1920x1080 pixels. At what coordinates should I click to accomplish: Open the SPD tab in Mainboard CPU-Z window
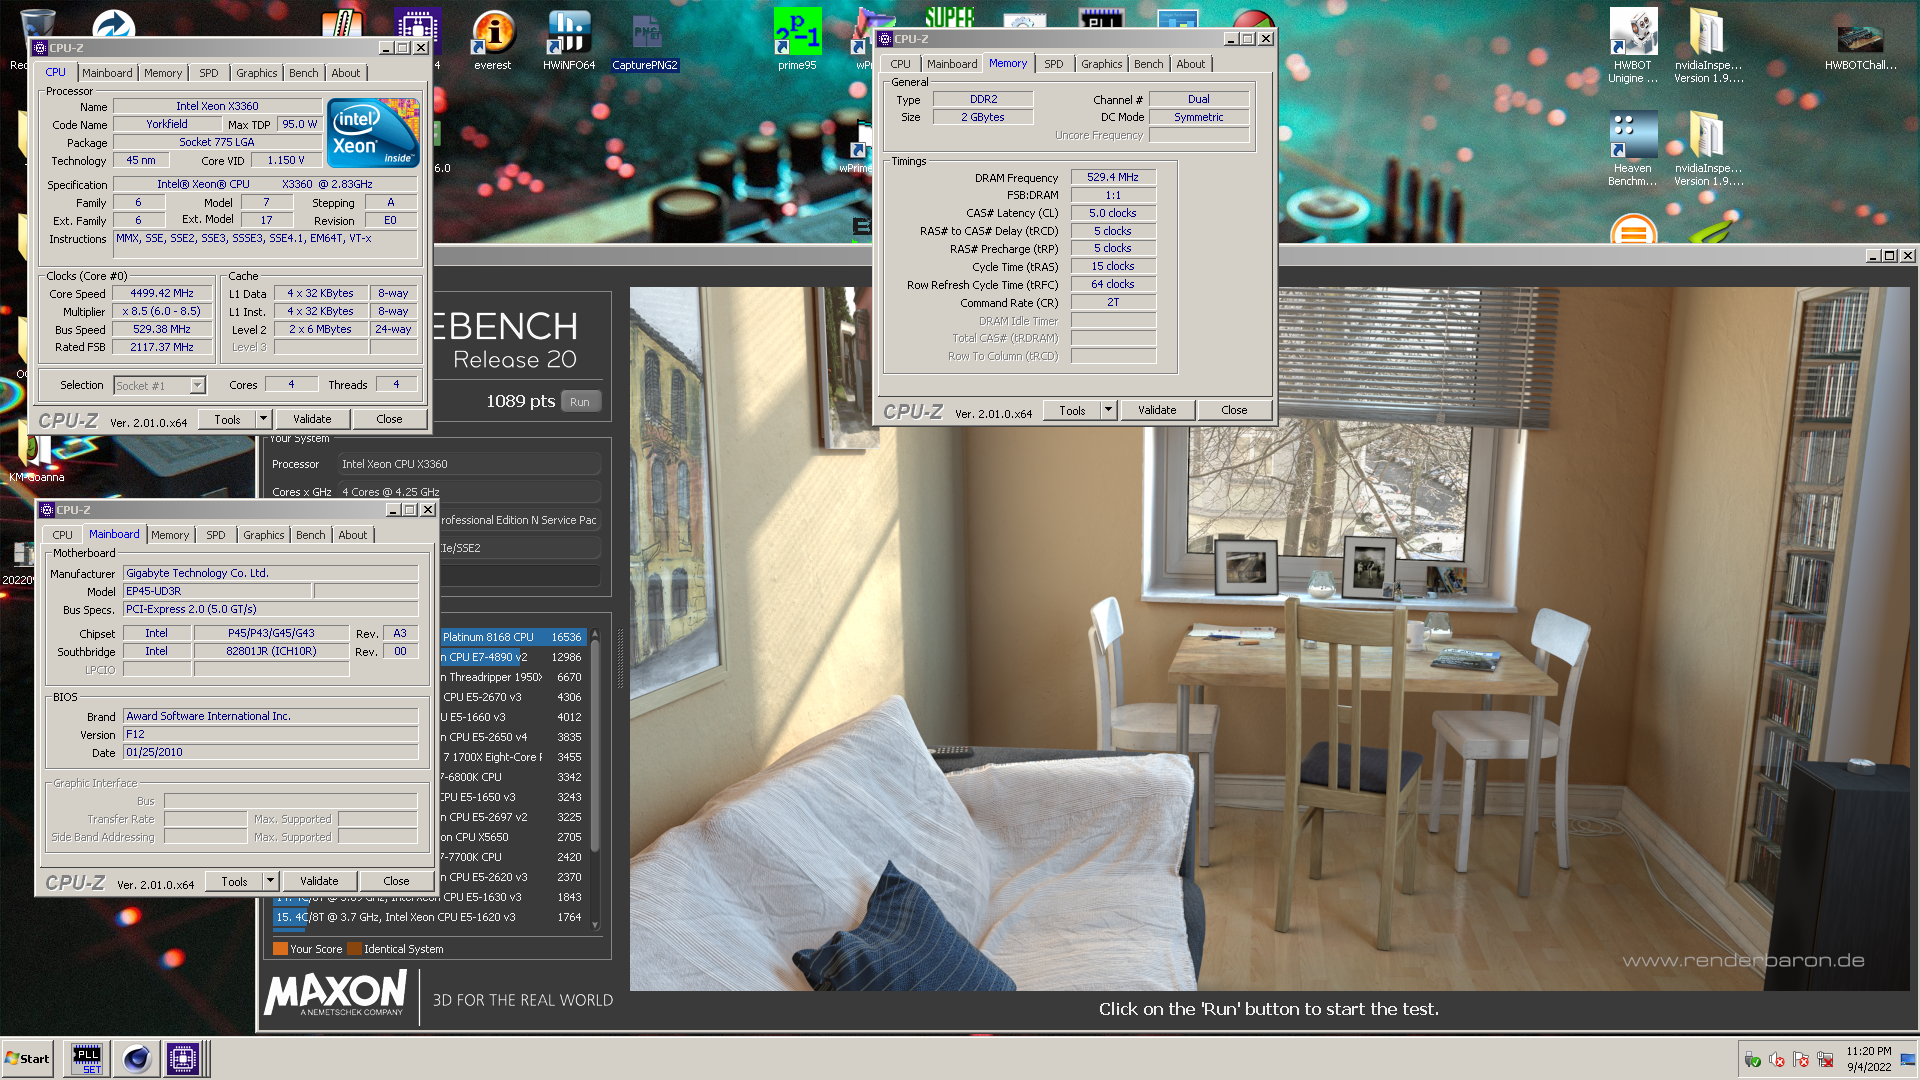pos(216,535)
